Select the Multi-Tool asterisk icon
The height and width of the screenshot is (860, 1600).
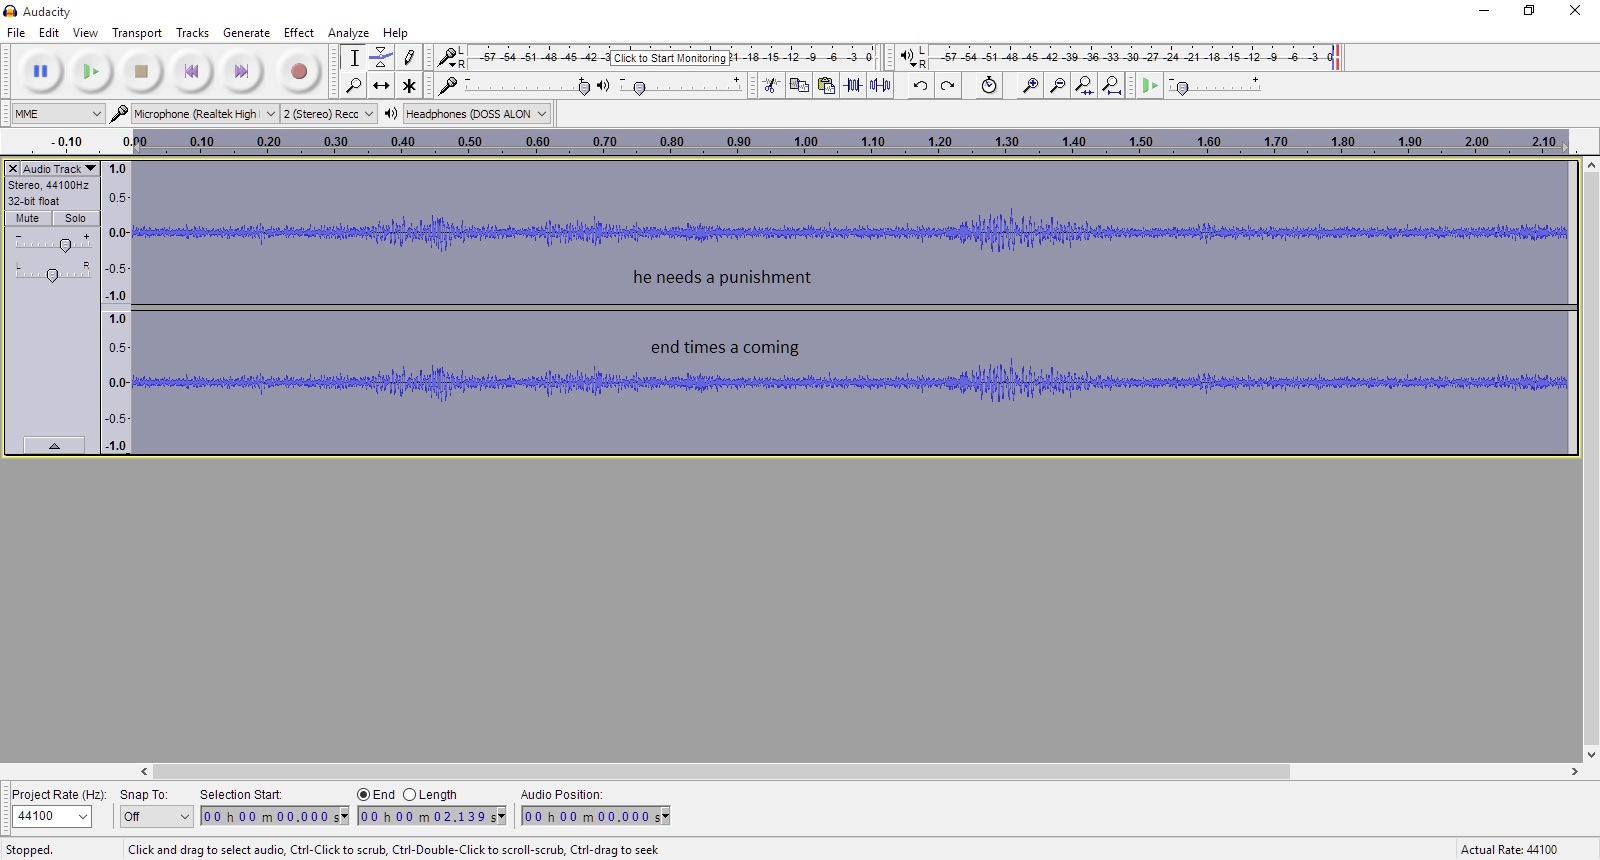tap(409, 86)
